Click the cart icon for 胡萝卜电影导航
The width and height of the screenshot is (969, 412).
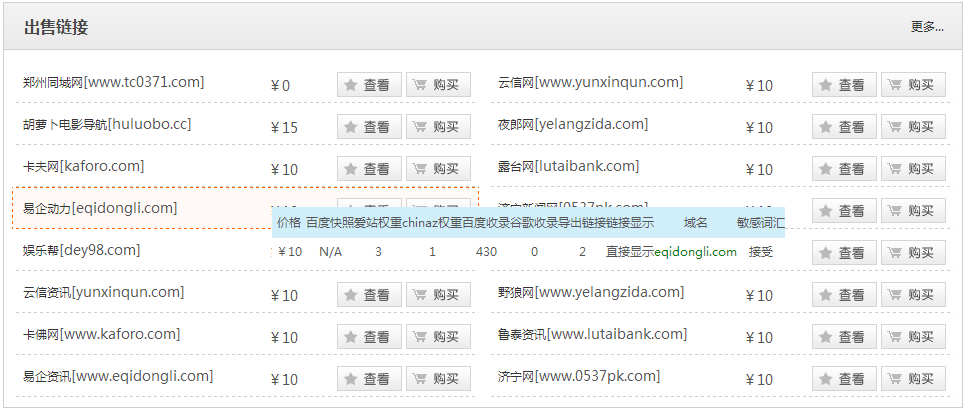coord(419,127)
